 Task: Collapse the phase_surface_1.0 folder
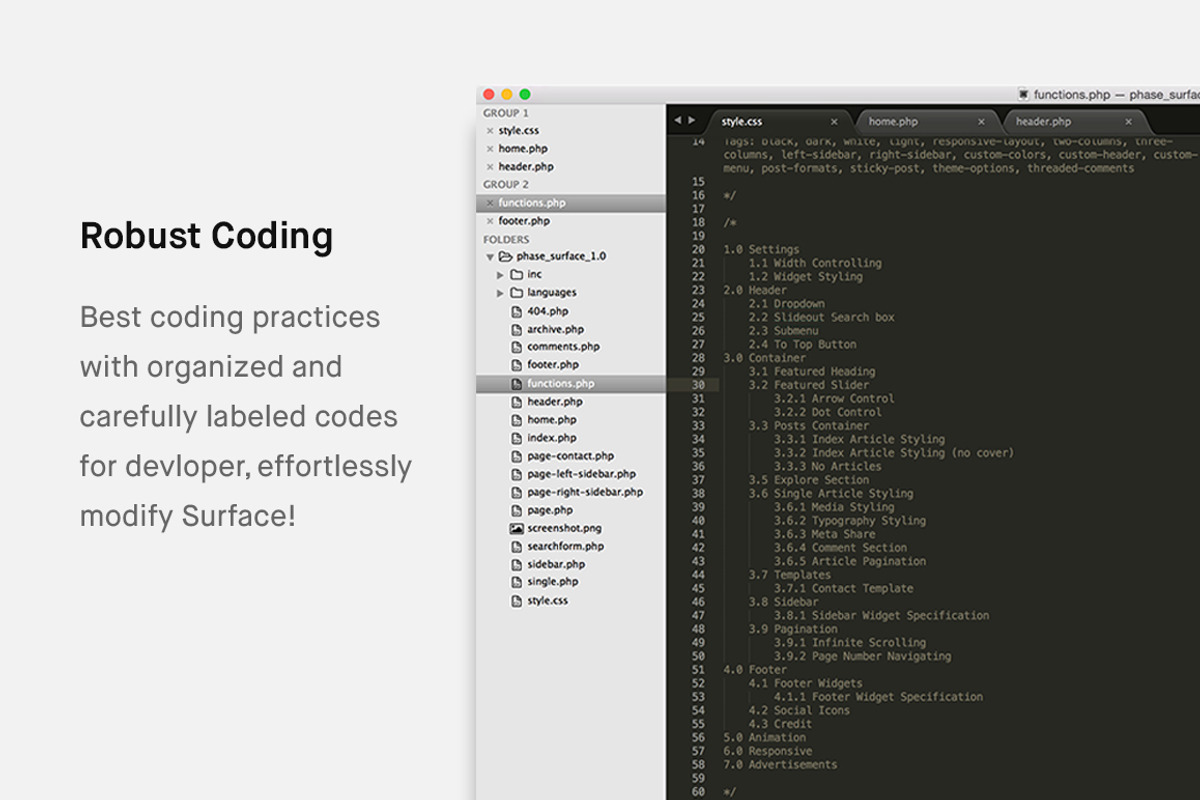tap(490, 257)
